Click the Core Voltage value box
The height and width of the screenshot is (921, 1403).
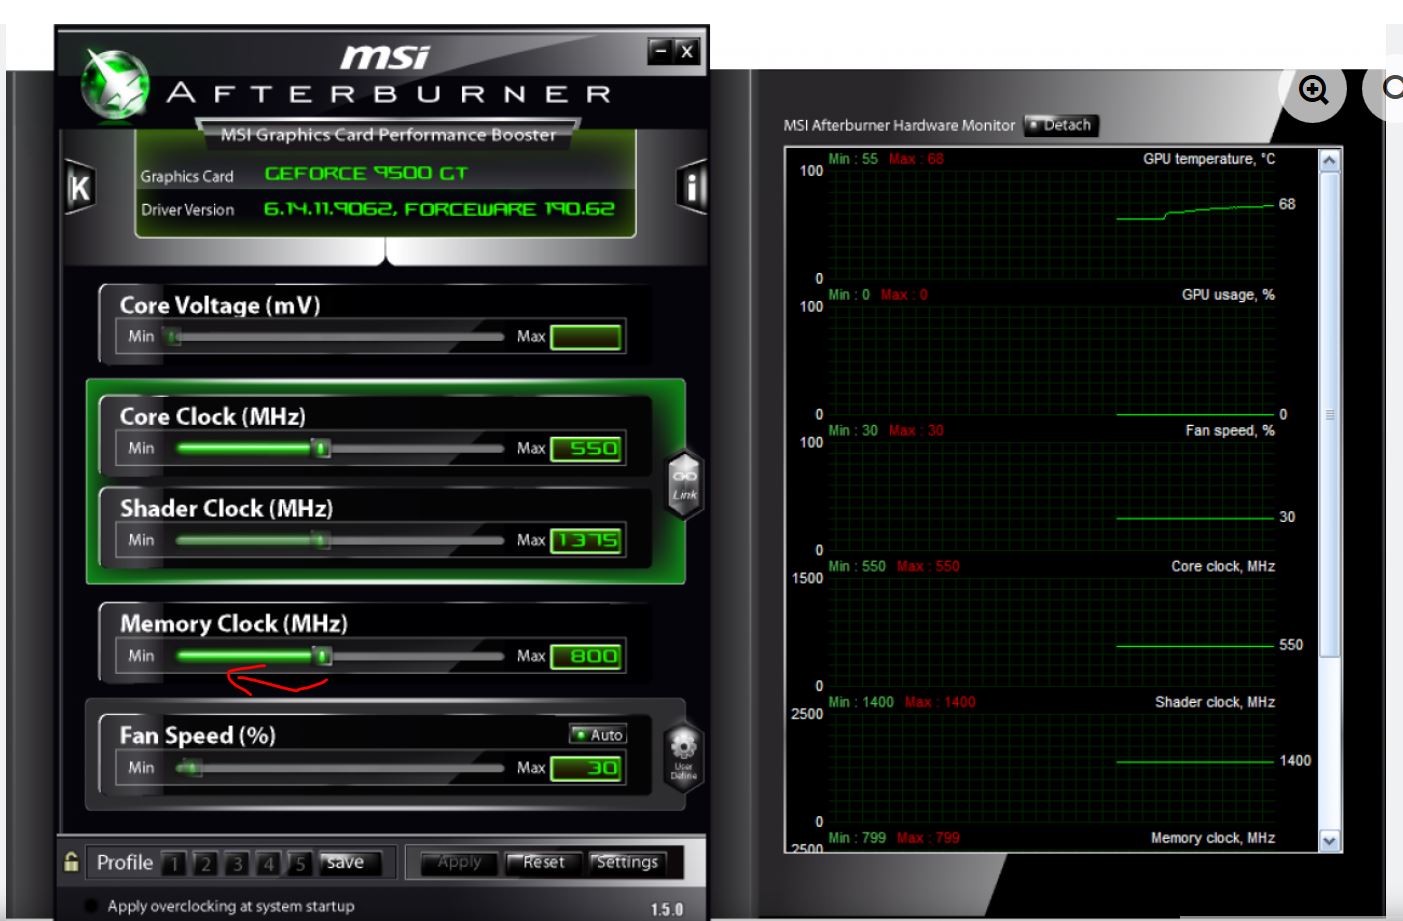click(587, 337)
